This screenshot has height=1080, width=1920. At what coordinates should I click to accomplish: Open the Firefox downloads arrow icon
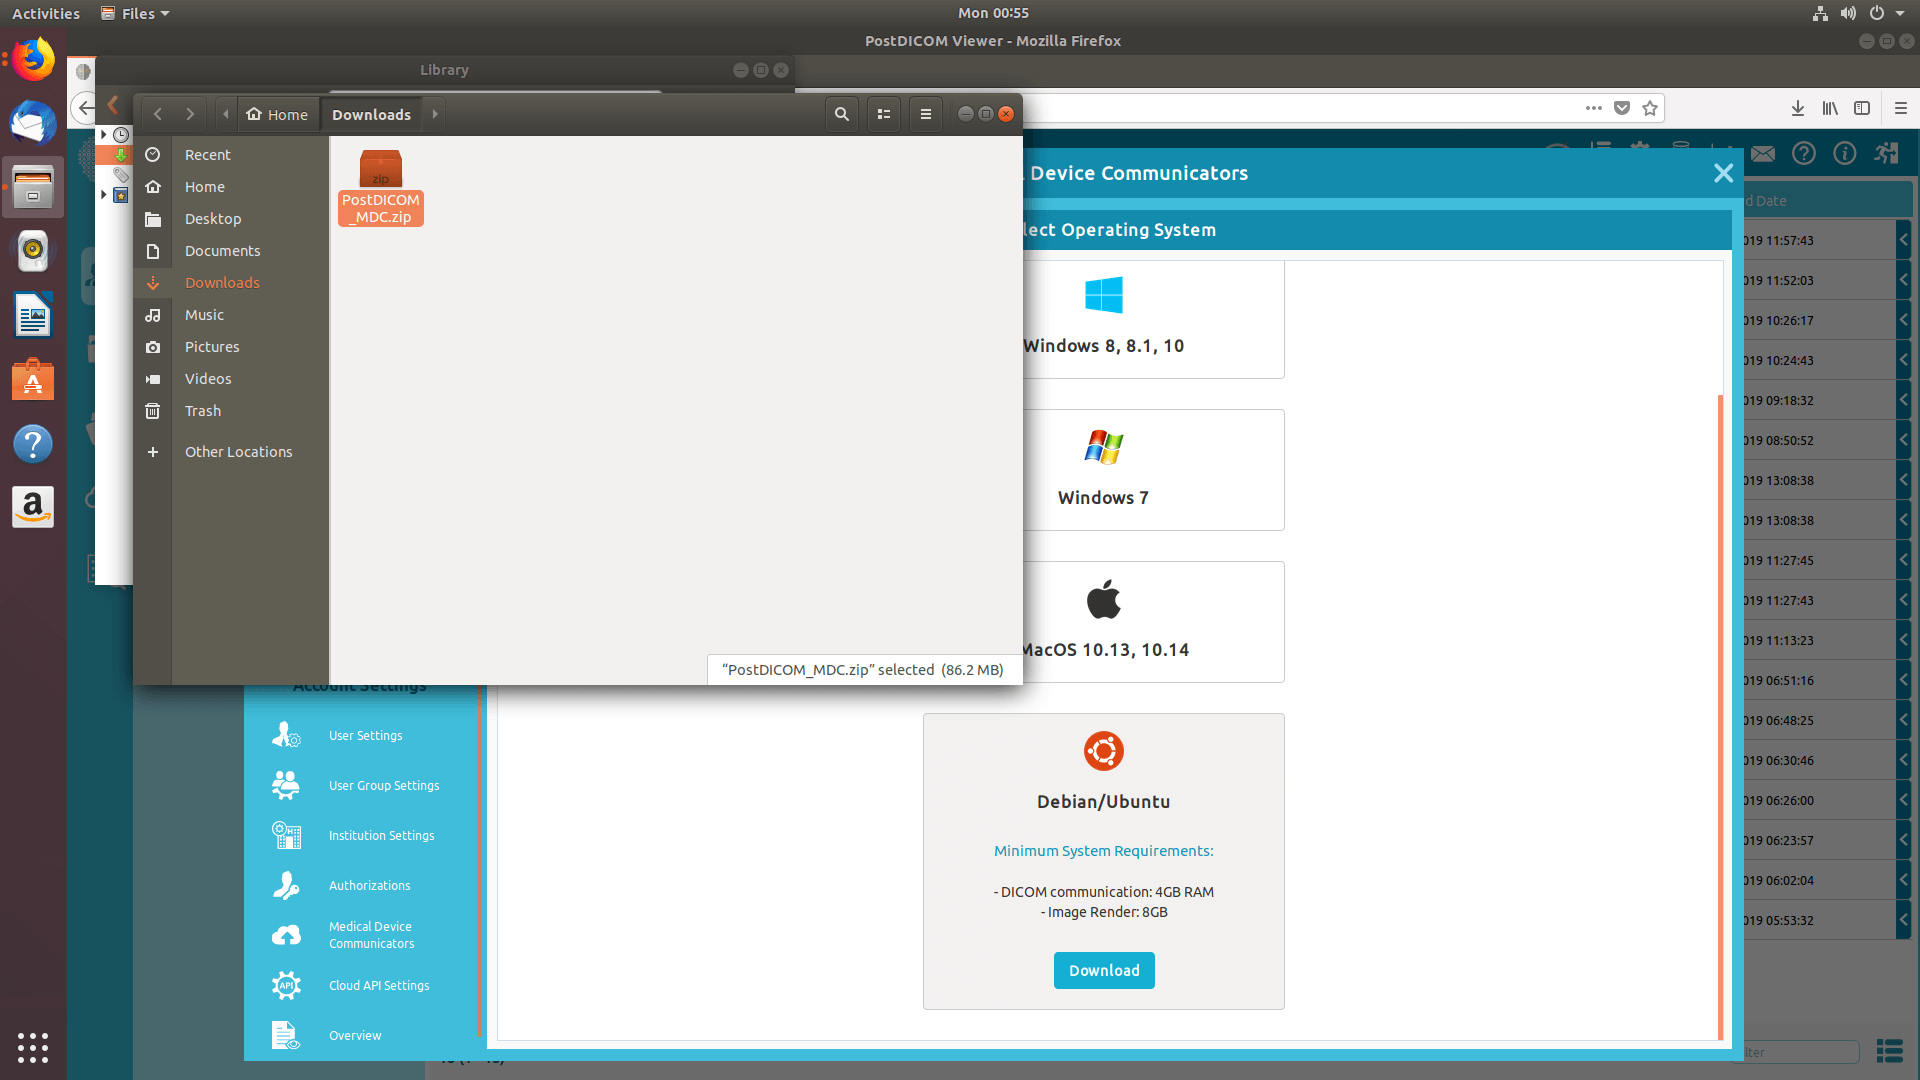coord(1797,108)
